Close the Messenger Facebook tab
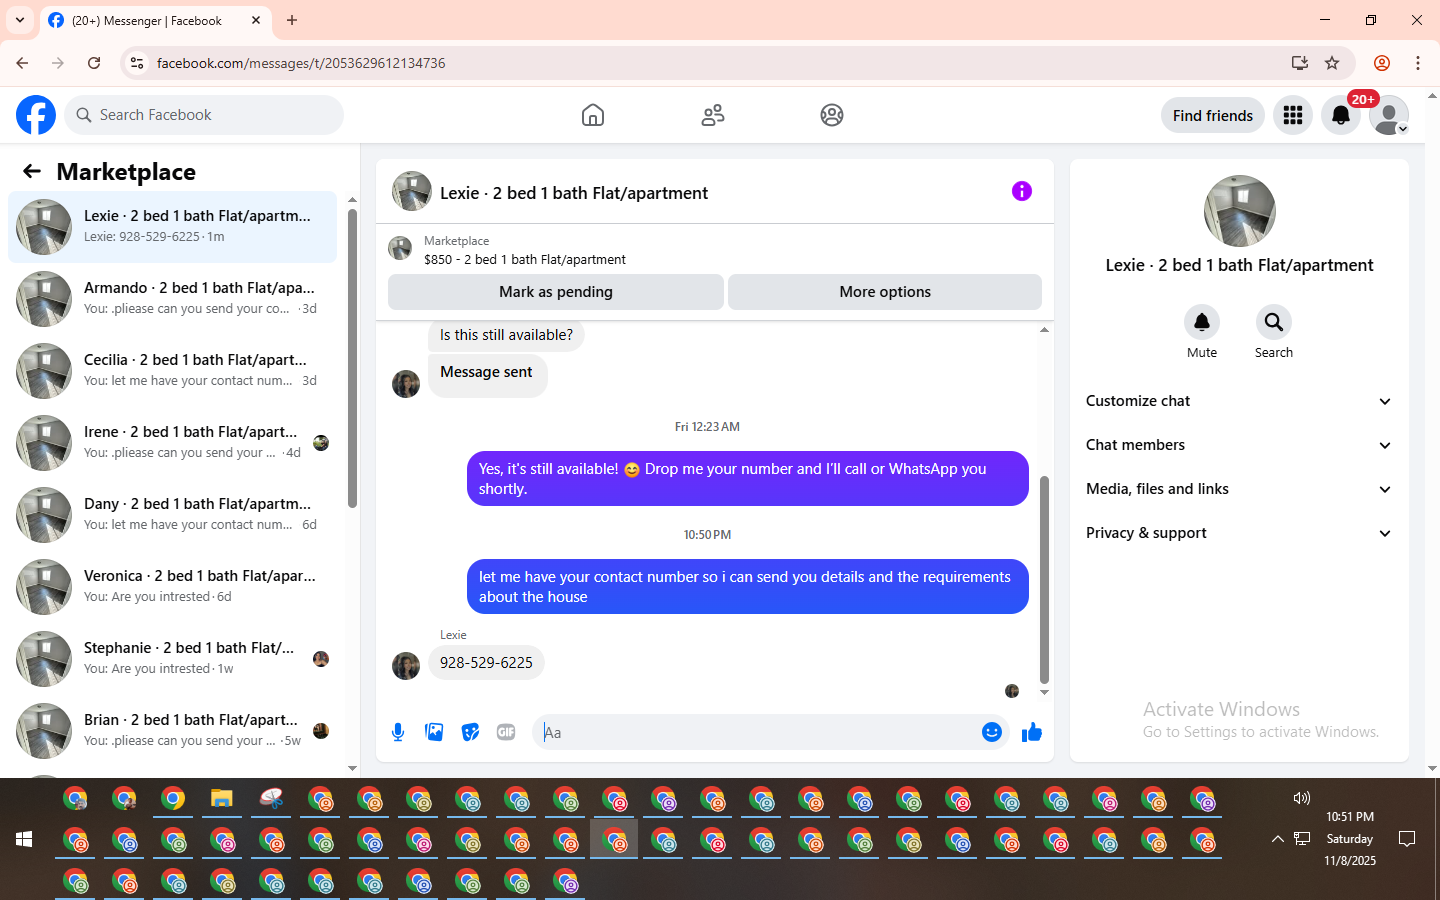 click(x=256, y=20)
